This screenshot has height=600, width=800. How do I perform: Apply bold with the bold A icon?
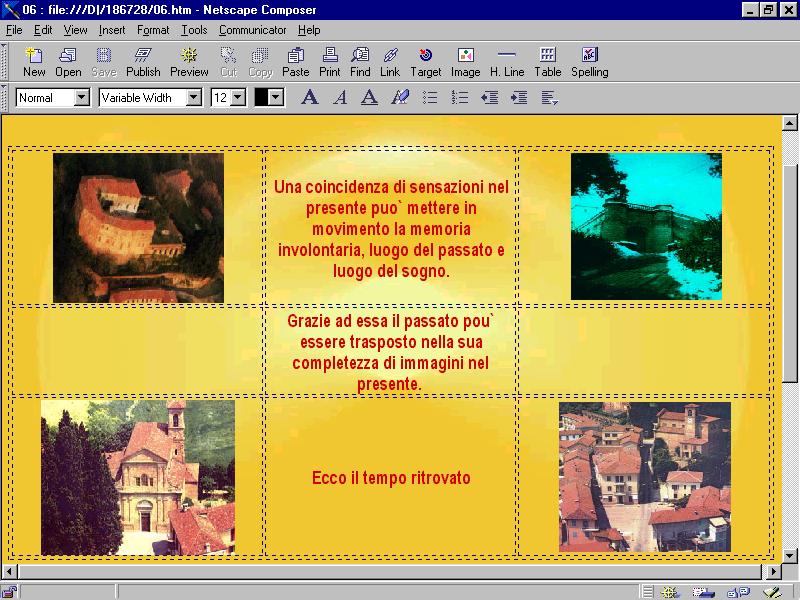tap(310, 97)
